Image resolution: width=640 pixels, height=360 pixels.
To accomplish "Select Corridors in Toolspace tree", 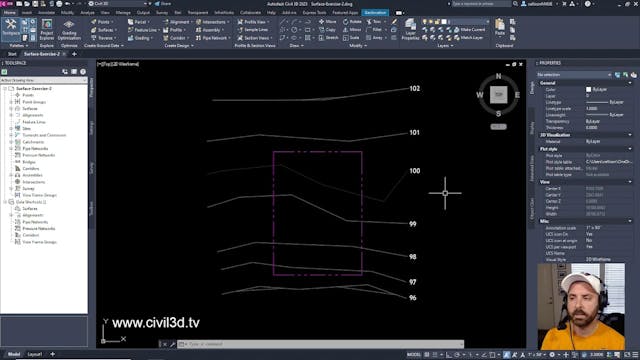I will click(31, 169).
